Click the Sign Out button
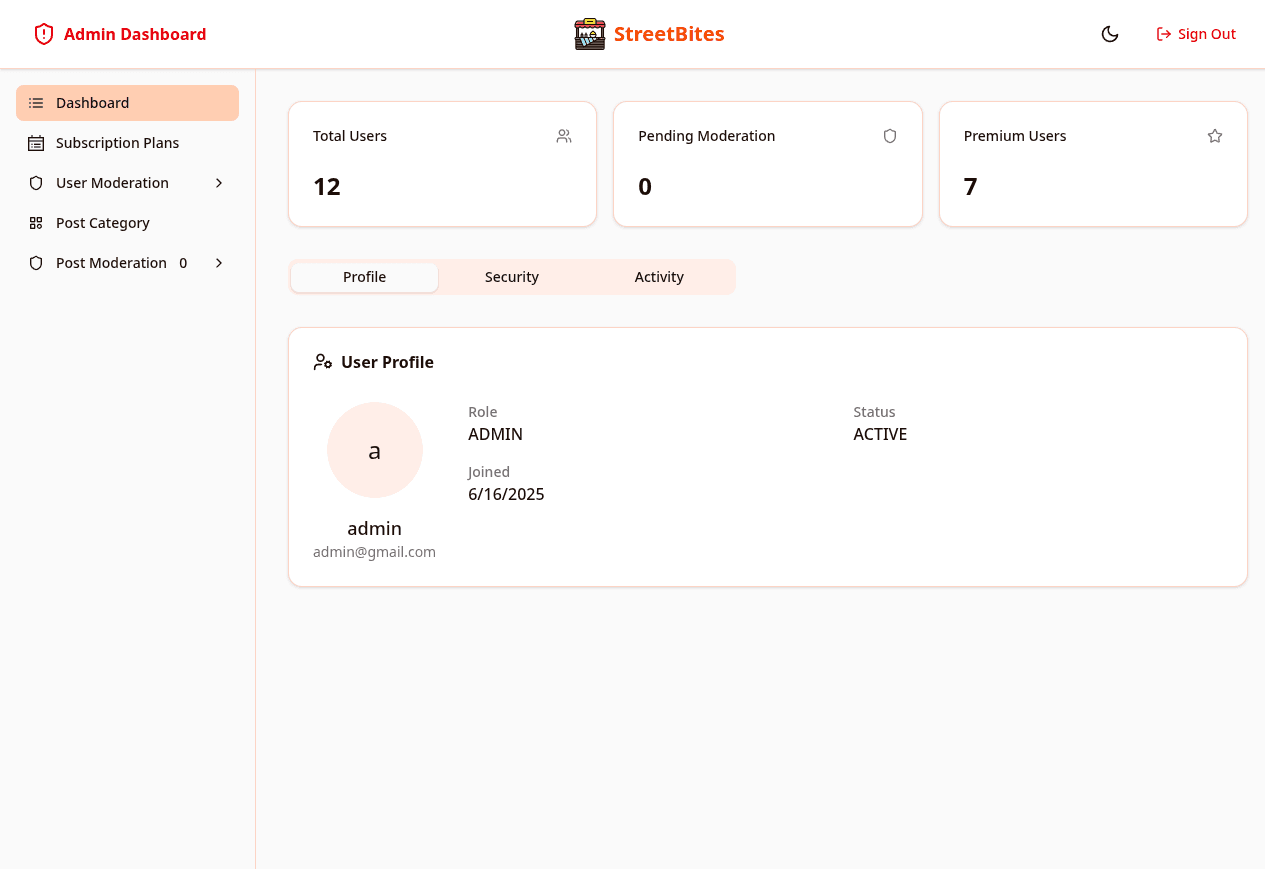Screen dimensions: 1265x869 point(1196,34)
